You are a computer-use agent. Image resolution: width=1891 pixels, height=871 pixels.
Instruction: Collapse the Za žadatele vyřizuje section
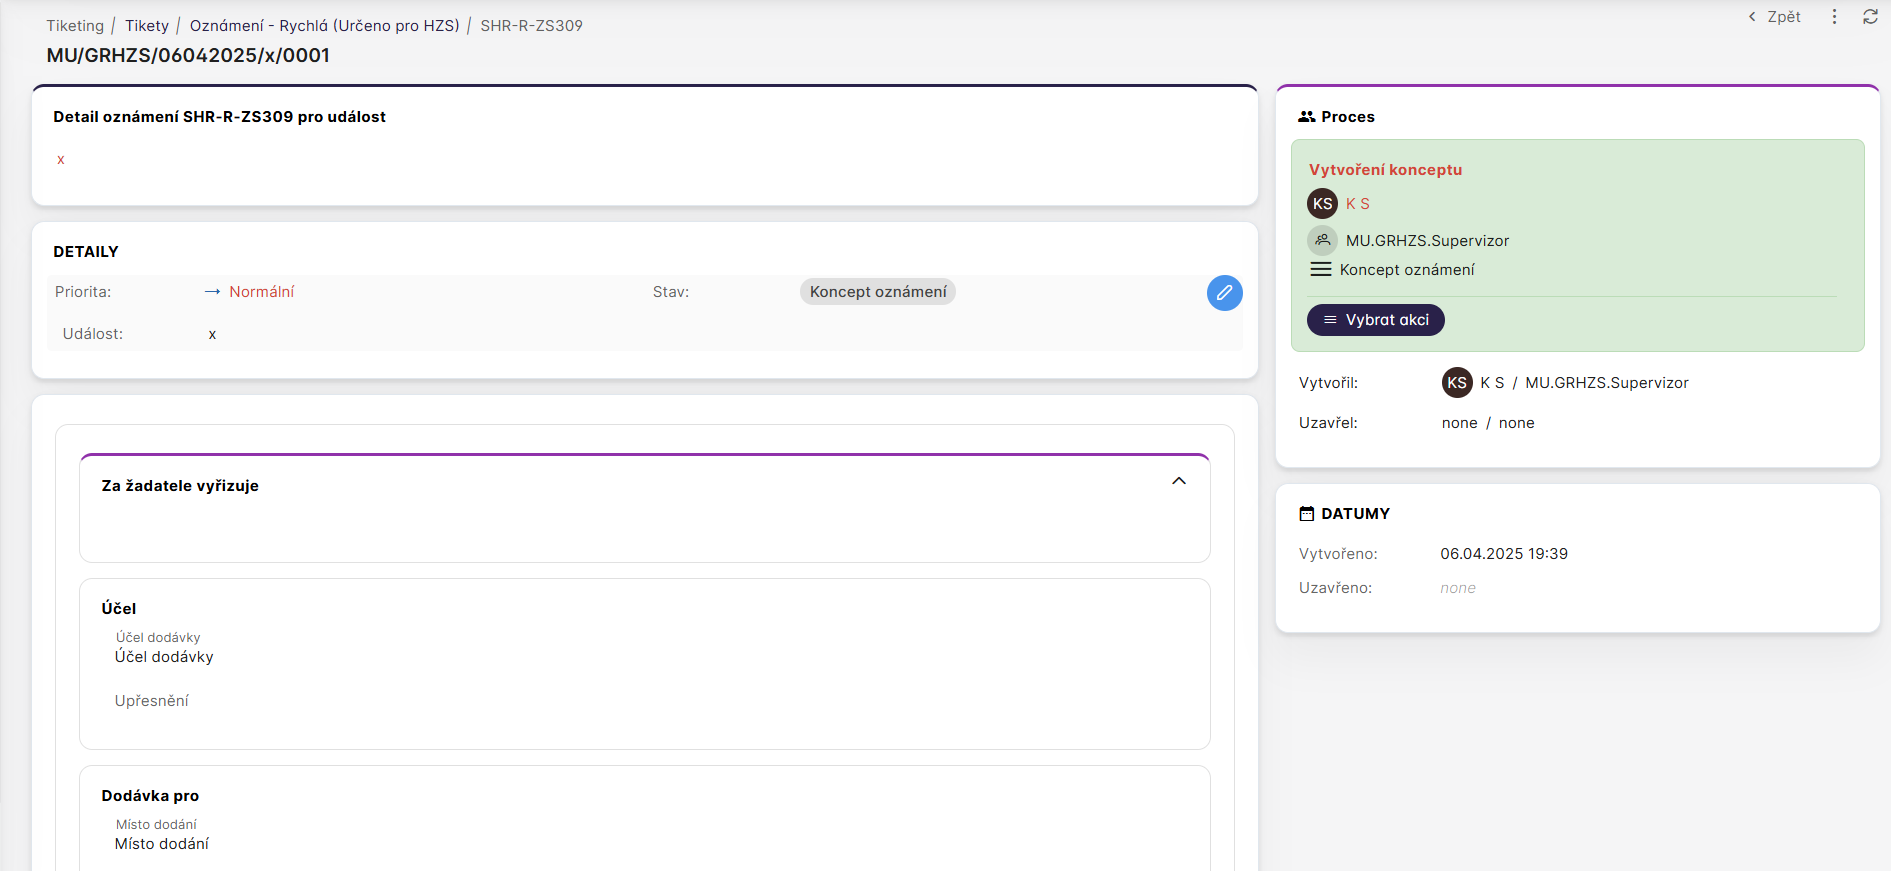point(1179,481)
